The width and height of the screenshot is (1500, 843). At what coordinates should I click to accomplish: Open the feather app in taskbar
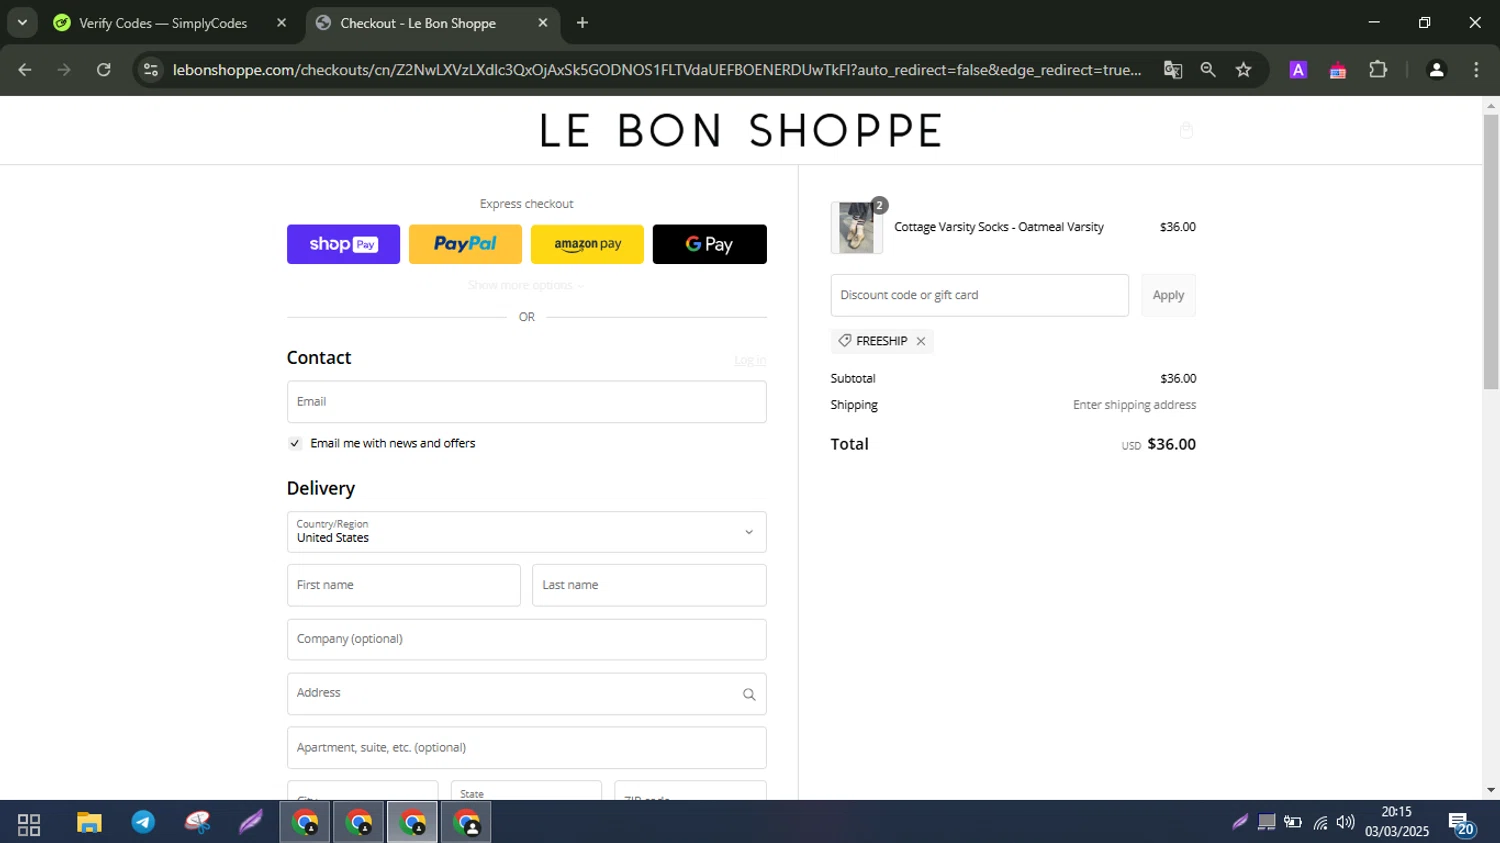(251, 823)
